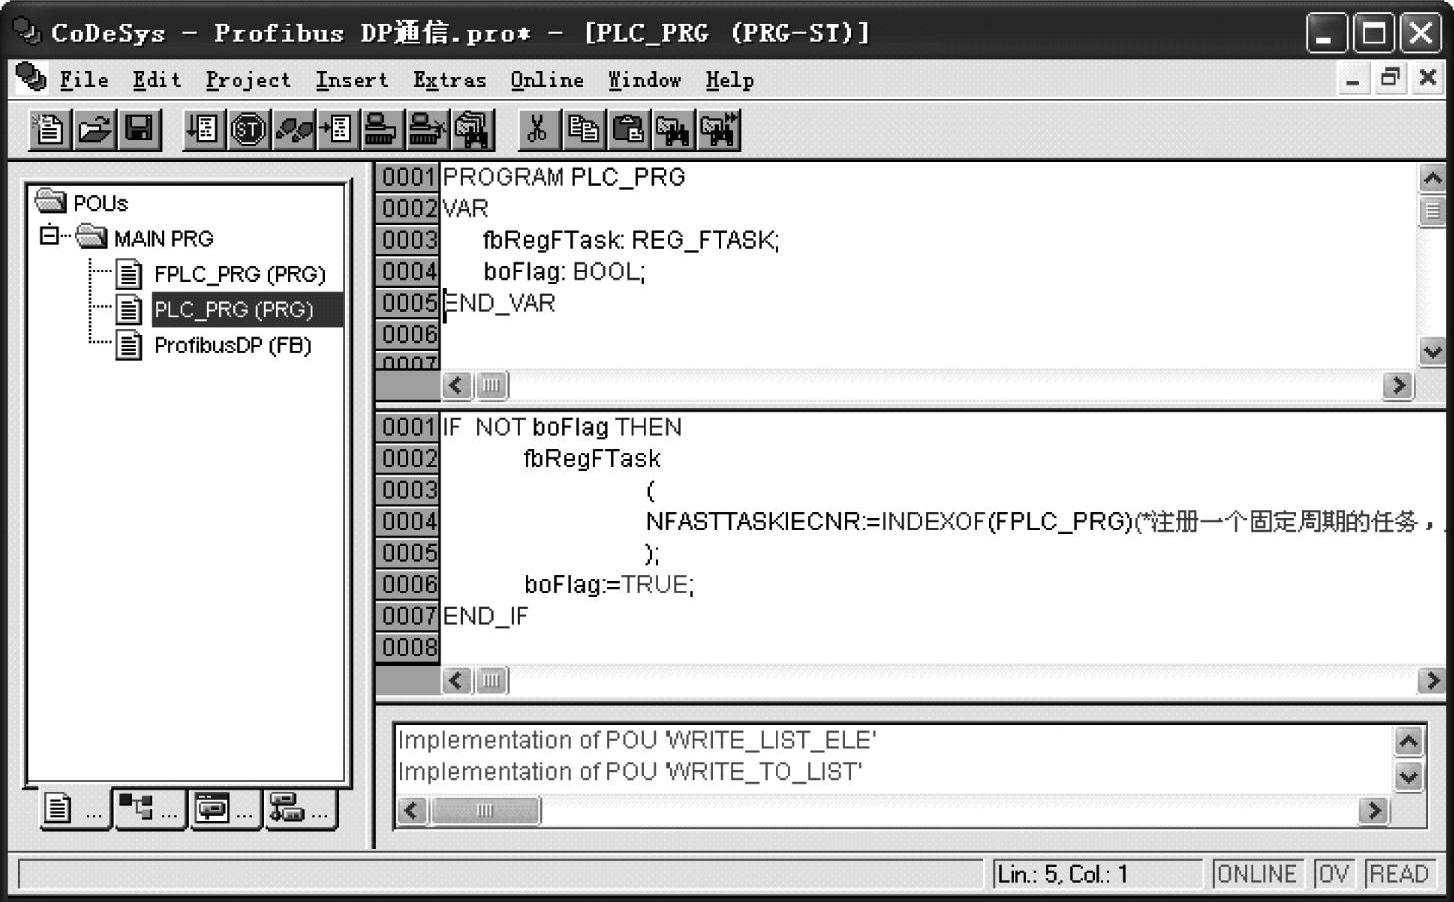Switch to the Visualizations tab

pos(225,808)
